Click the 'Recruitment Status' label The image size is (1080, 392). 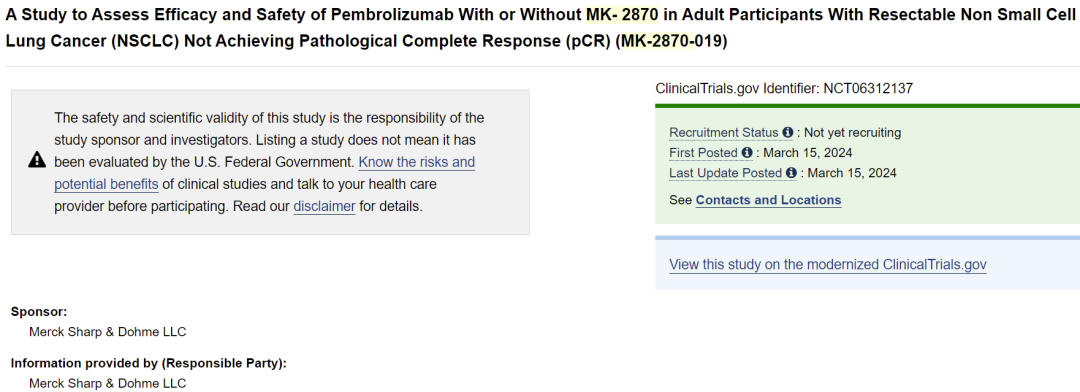pyautogui.click(x=724, y=132)
